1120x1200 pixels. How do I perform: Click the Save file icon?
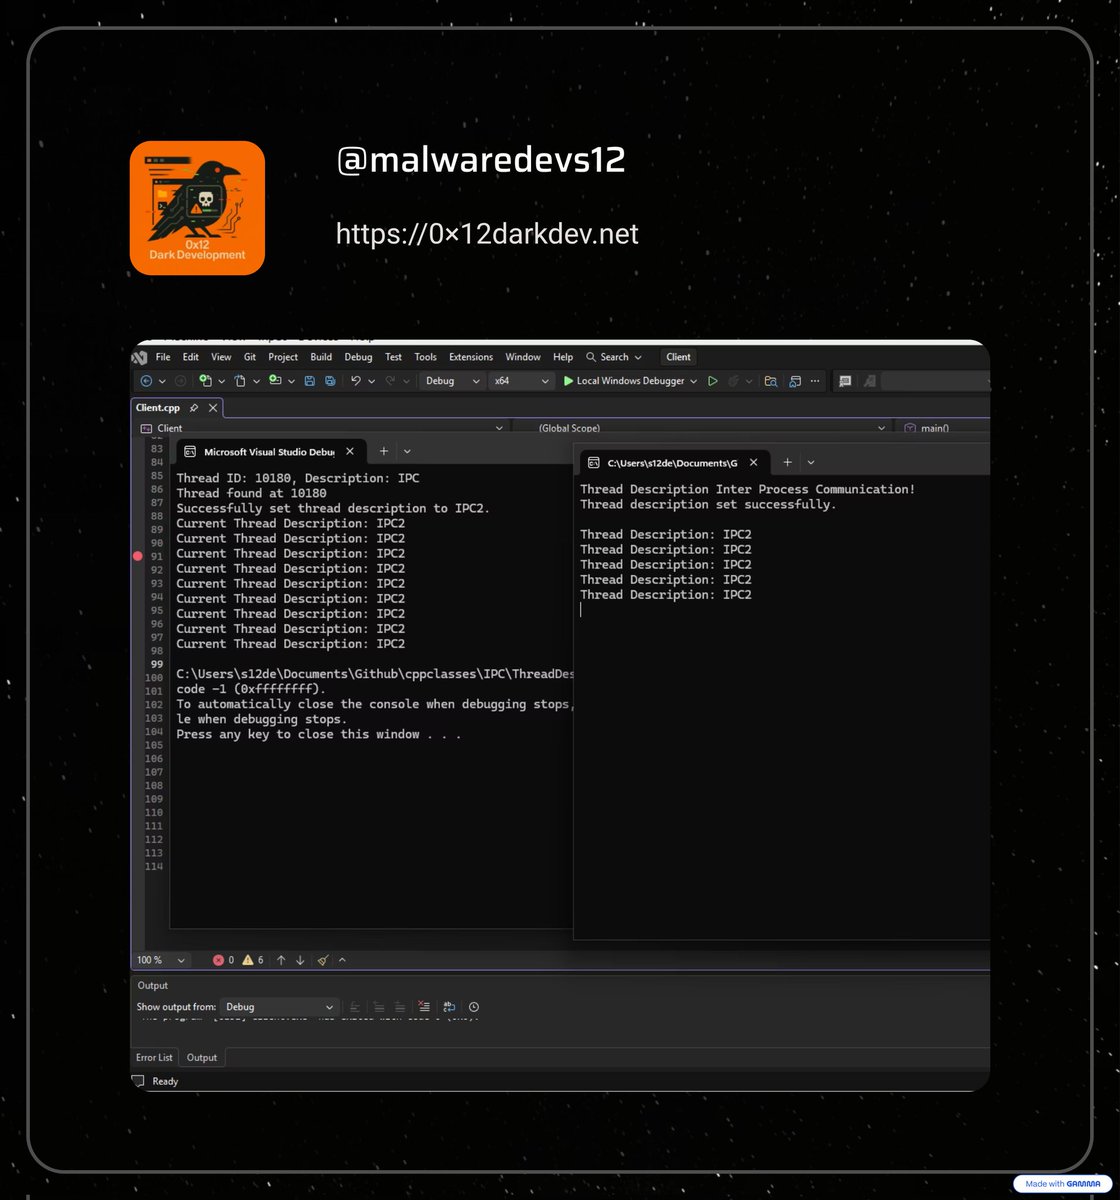[310, 381]
